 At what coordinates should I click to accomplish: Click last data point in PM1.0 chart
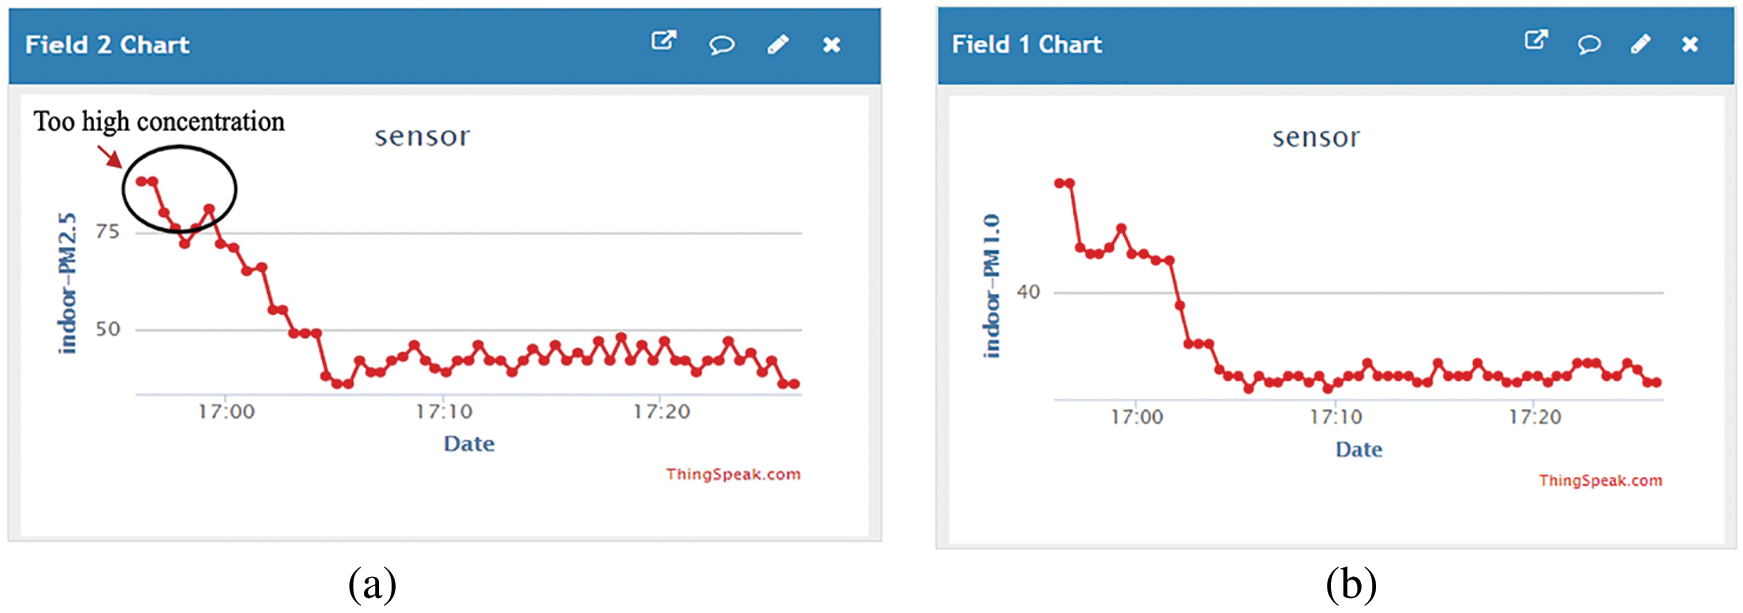coord(1657,382)
